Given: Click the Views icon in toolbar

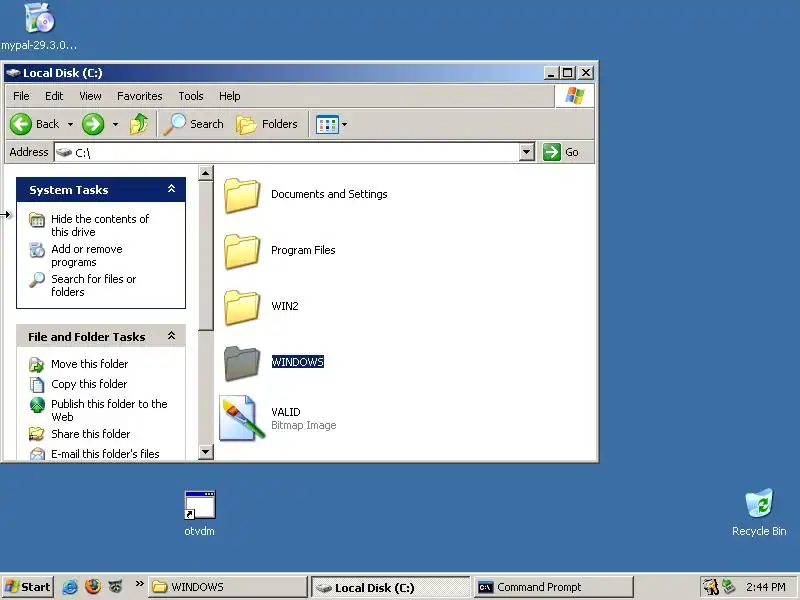Looking at the screenshot, I should pyautogui.click(x=327, y=124).
